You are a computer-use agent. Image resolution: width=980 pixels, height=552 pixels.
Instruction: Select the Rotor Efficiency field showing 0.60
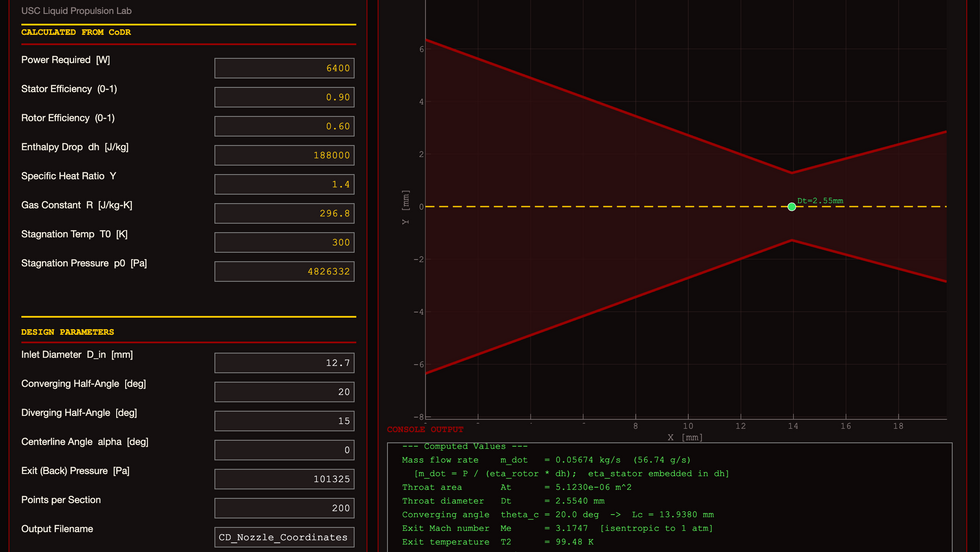(284, 126)
